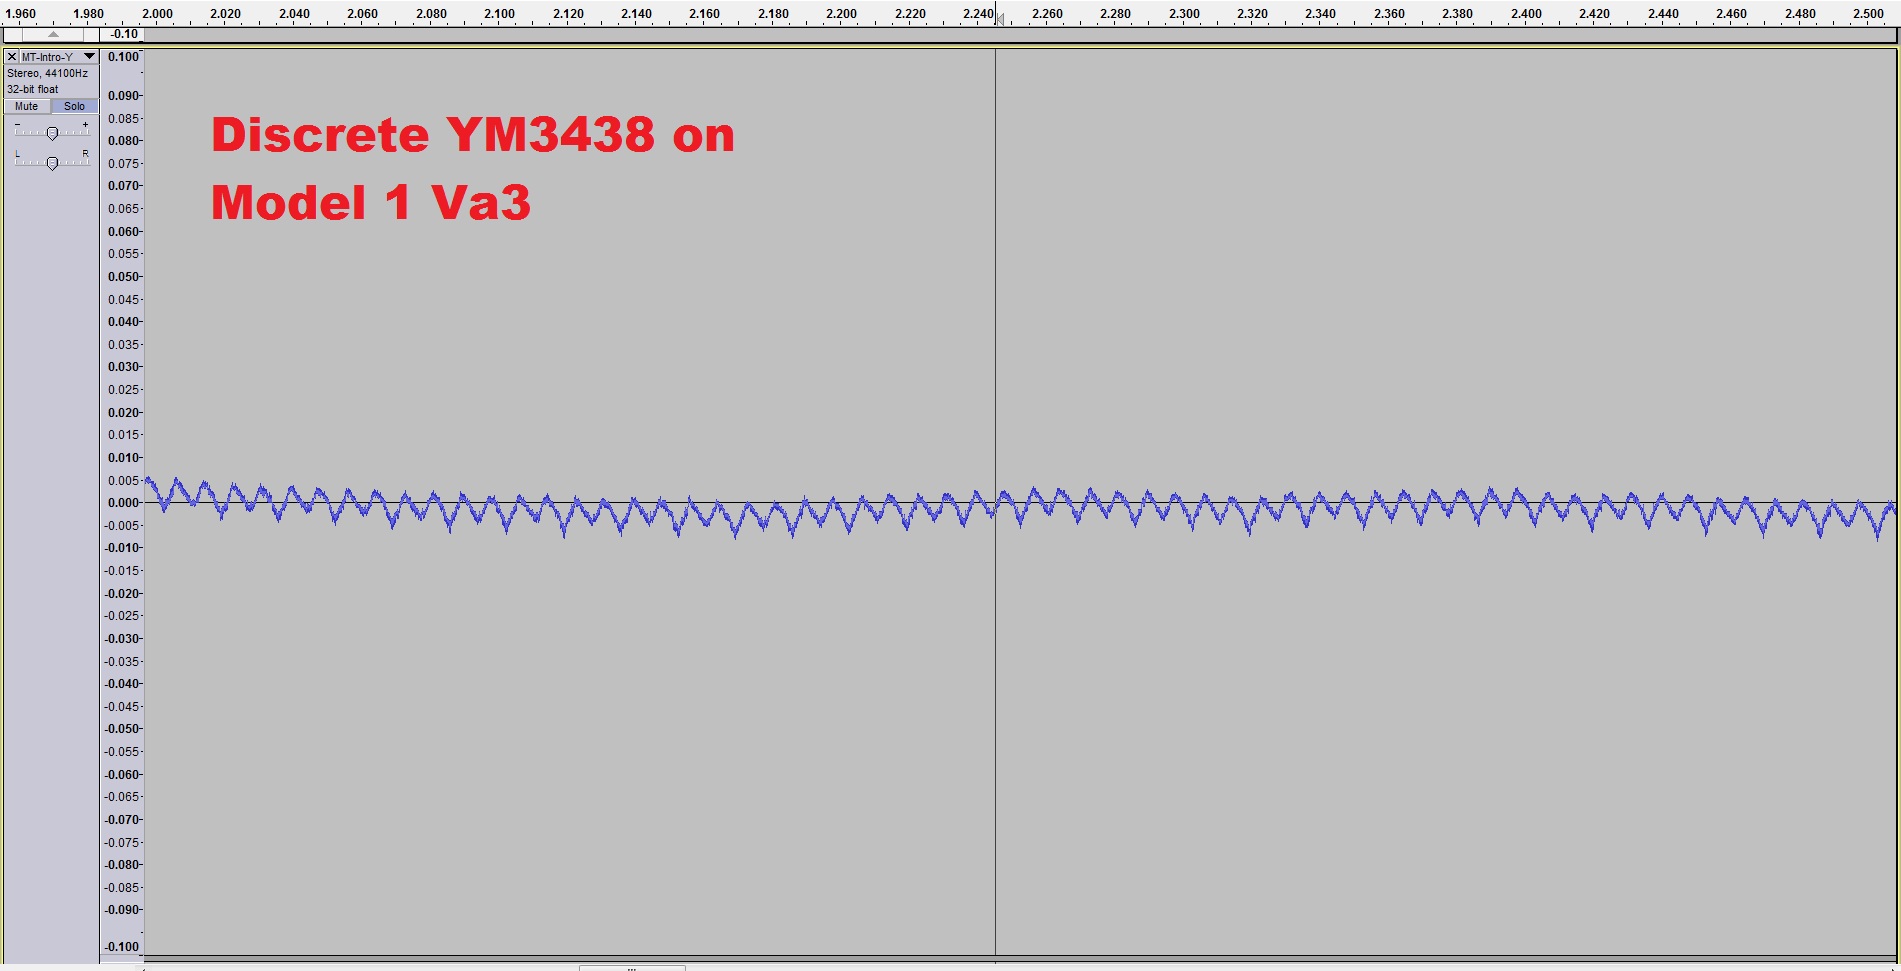Close the MT-Intro-Y track with the X

(x=12, y=57)
